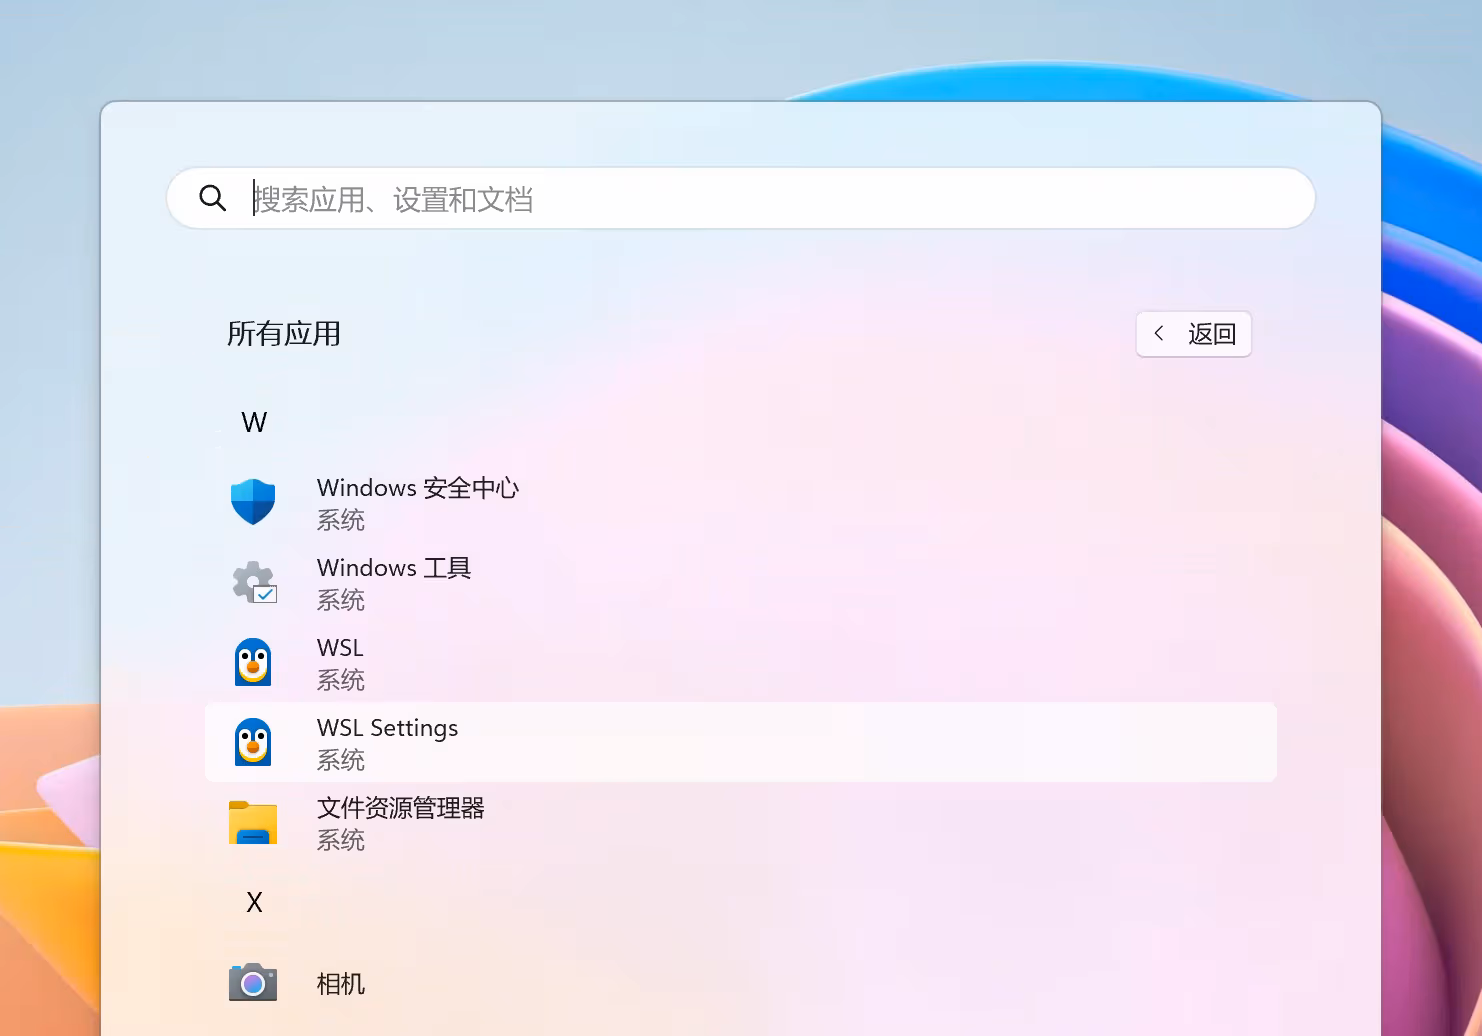
Task: Select the Windows 工具 label
Action: [394, 568]
